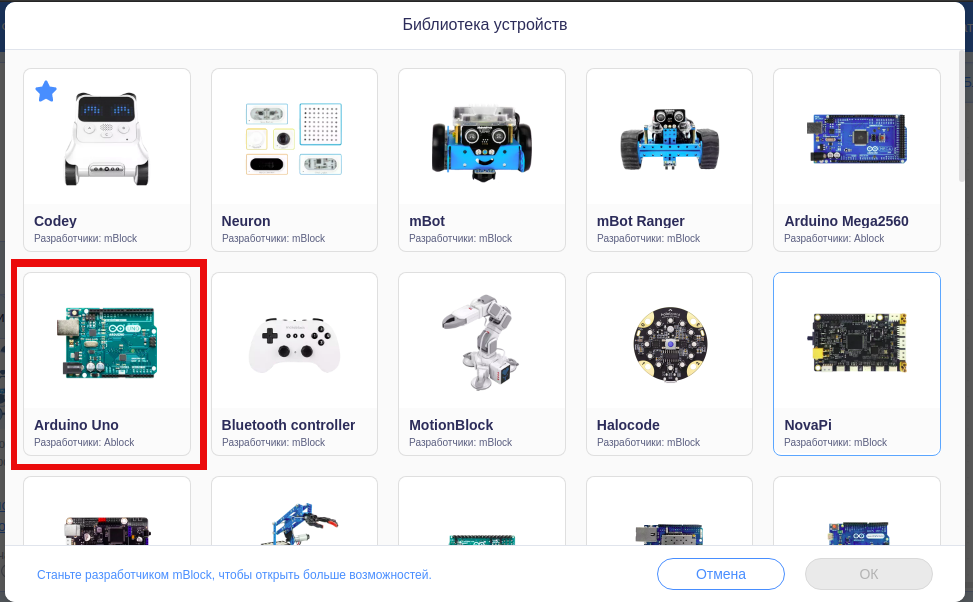
Task: Pick the MotionBlock robotic arm image
Action: point(482,342)
